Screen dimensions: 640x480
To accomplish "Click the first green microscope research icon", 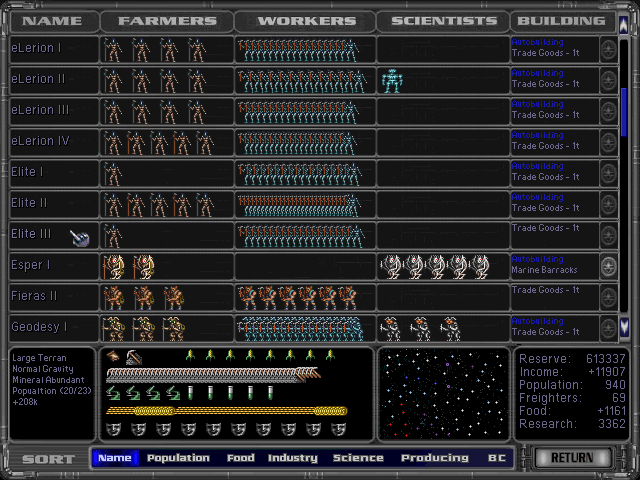I will click(x=113, y=393).
